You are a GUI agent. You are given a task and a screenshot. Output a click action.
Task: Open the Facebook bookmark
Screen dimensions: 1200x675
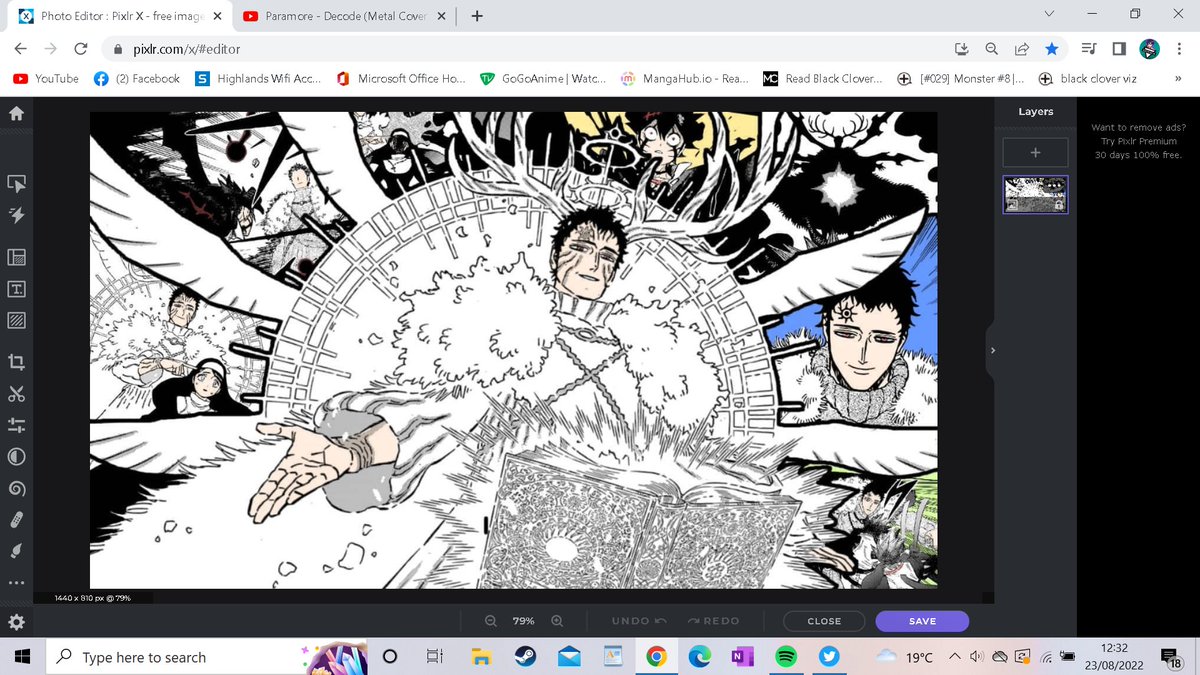pos(137,78)
